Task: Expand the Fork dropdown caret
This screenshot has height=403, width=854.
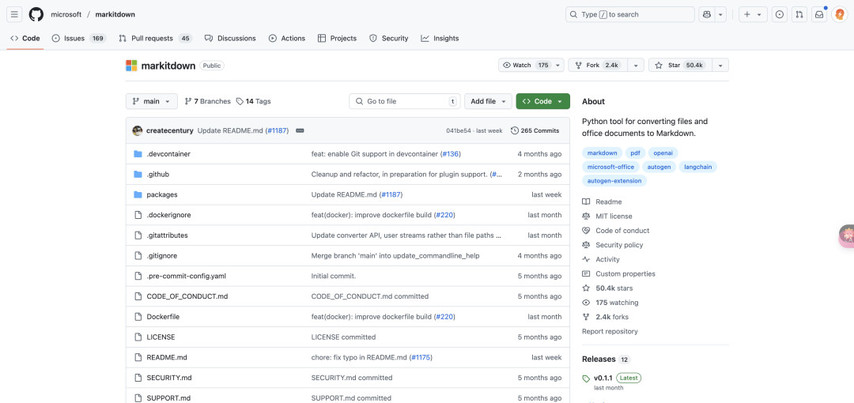Action: [x=636, y=65]
